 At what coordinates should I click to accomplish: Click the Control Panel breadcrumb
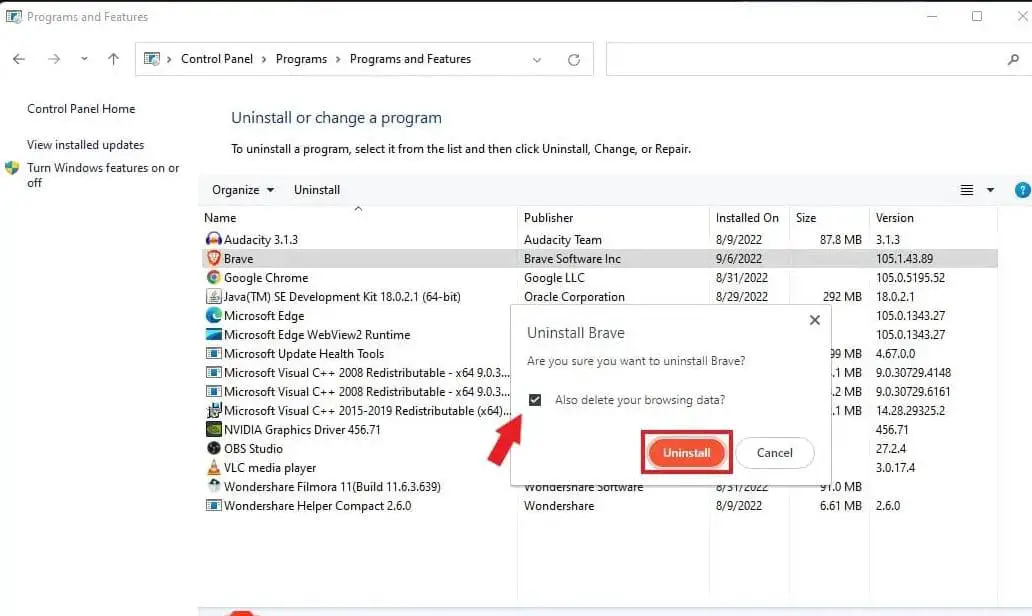tap(217, 59)
